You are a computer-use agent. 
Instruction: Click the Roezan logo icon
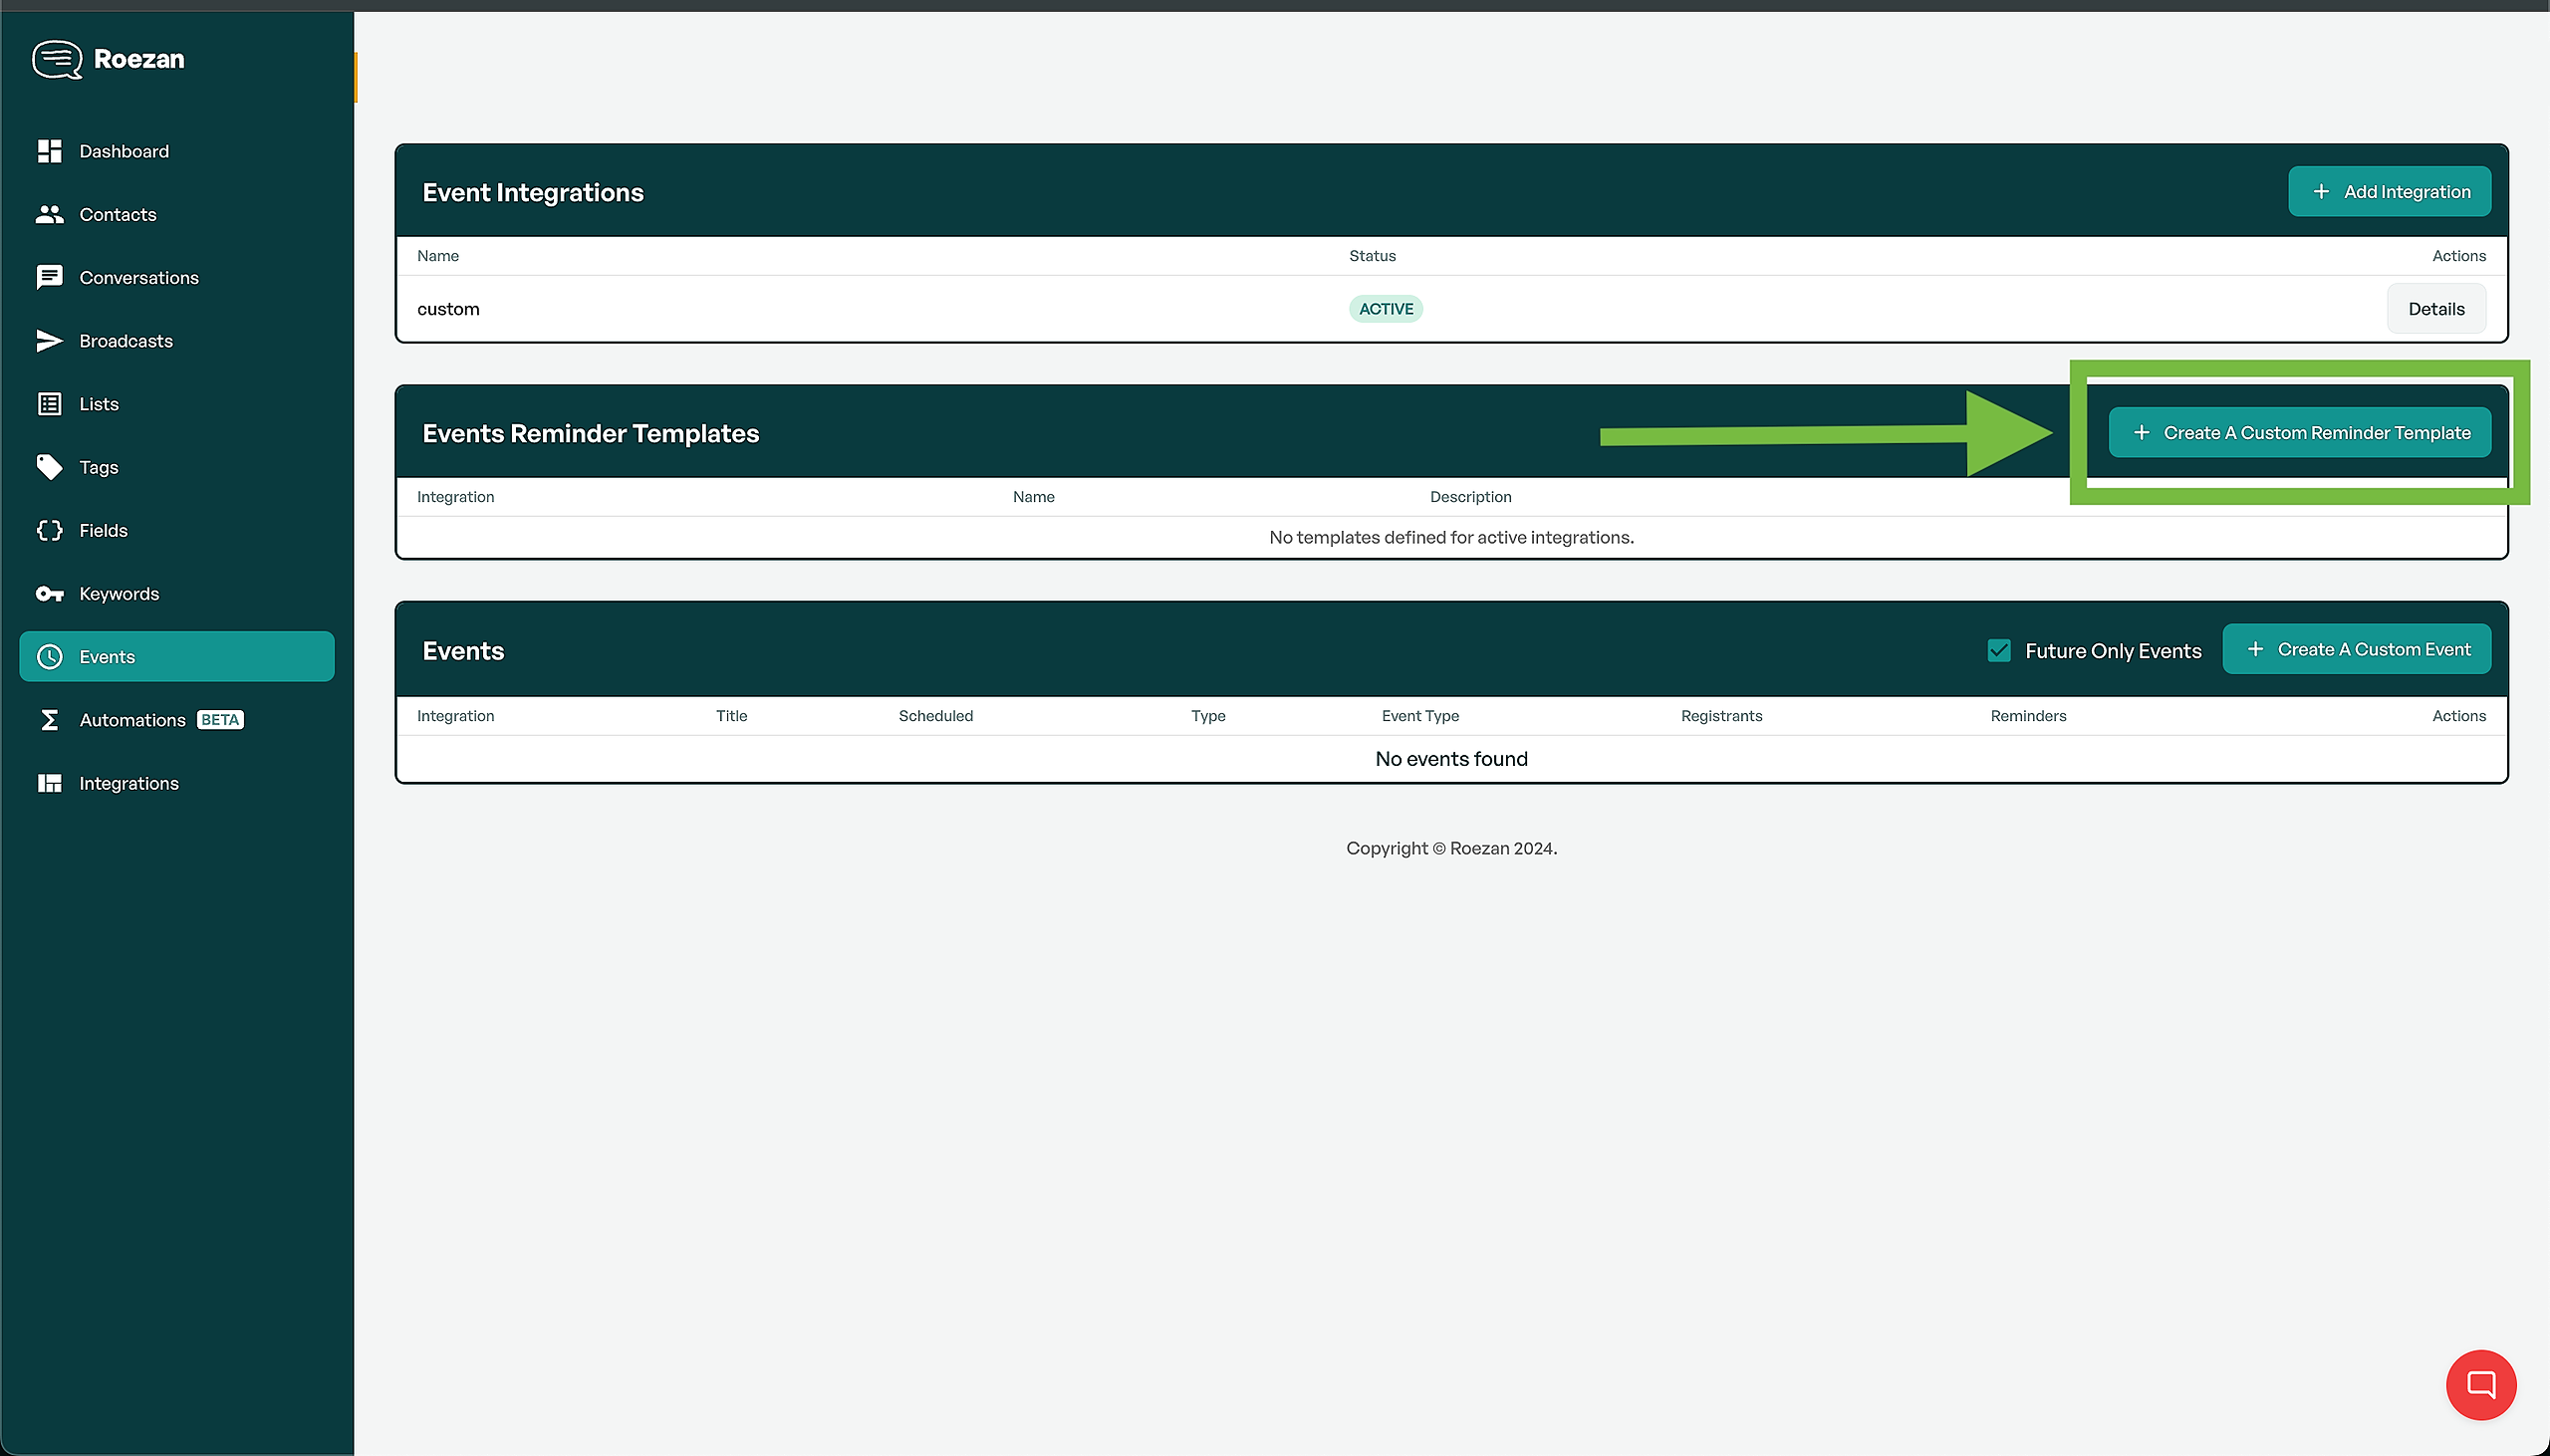point(56,59)
